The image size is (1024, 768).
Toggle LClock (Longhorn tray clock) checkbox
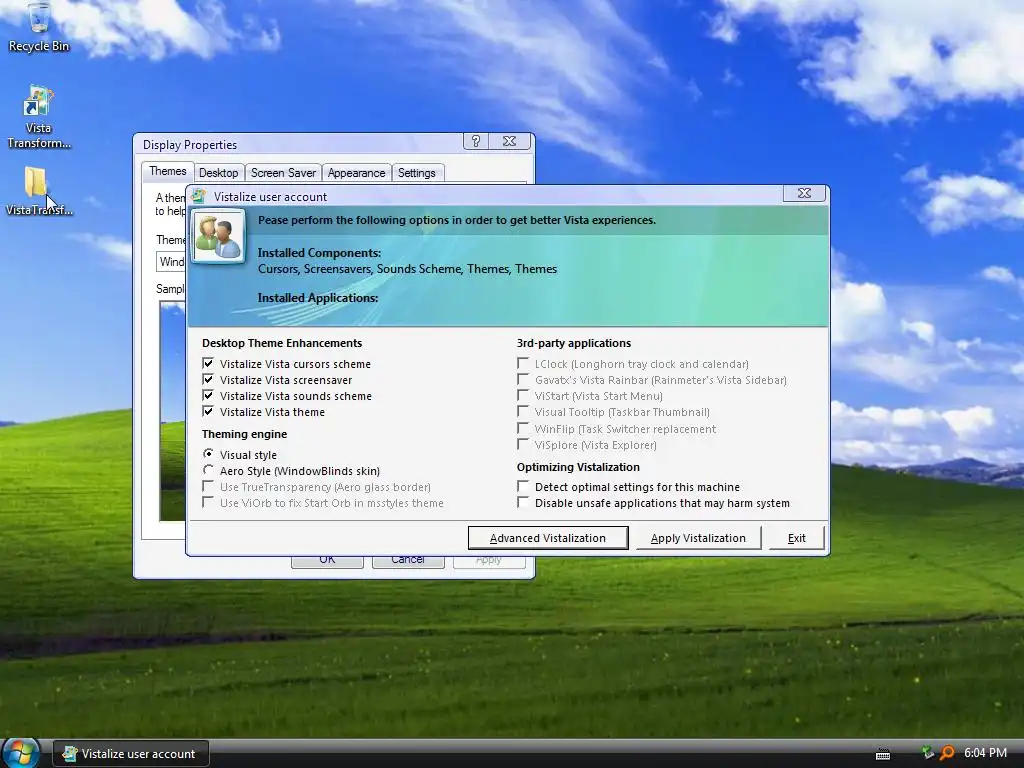[x=522, y=363]
